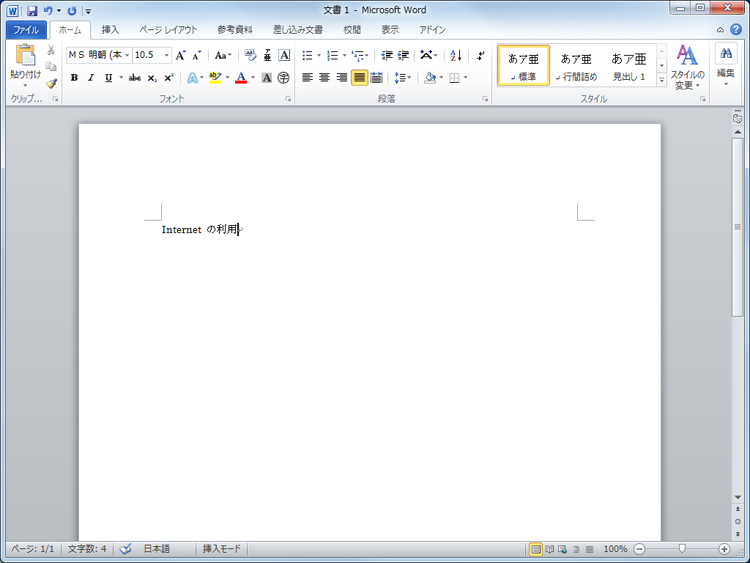Show paragraph marks with the pilcrow icon
The width and height of the screenshot is (750, 563).
click(480, 55)
